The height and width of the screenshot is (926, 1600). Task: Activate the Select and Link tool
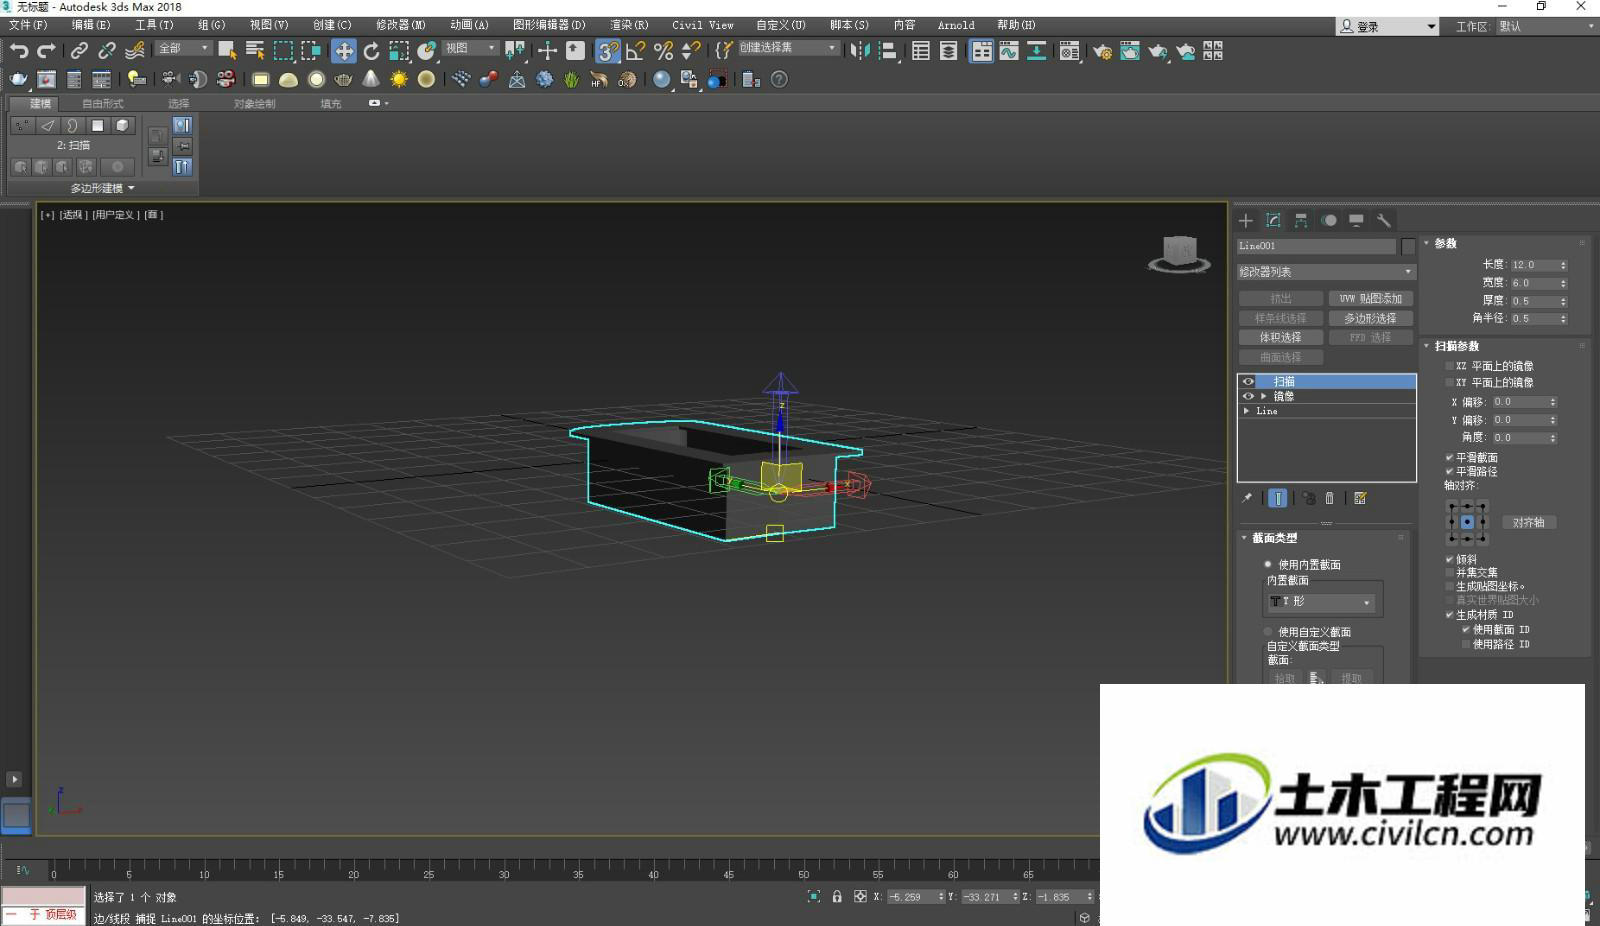[79, 50]
